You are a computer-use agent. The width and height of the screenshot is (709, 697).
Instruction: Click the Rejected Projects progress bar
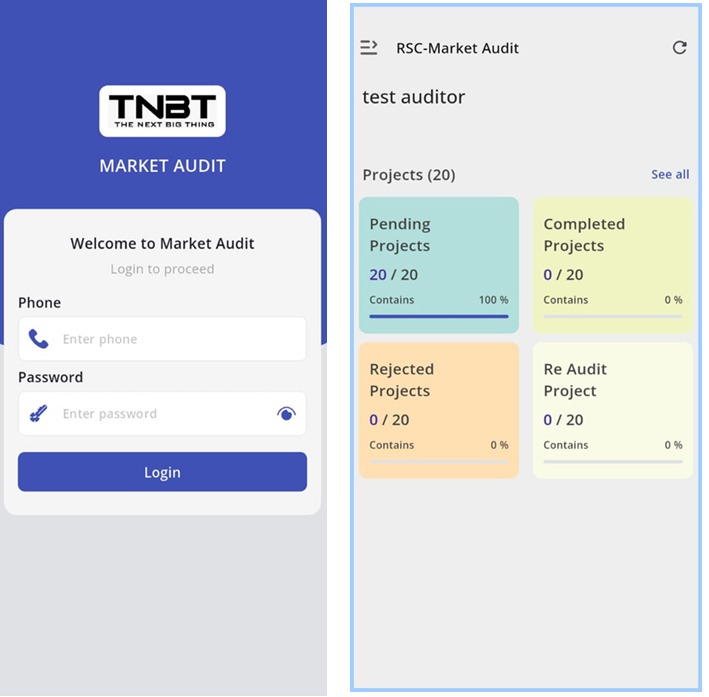pyautogui.click(x=439, y=461)
